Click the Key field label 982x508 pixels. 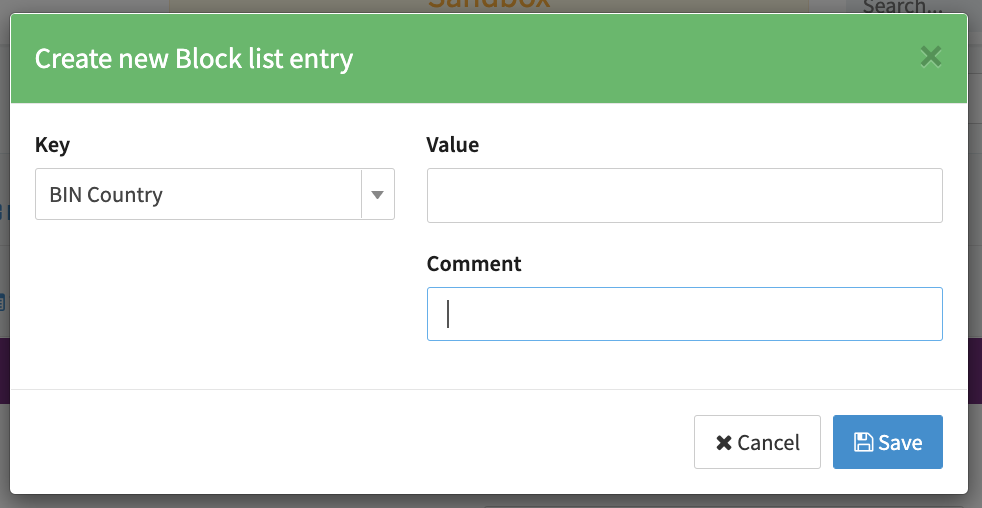click(x=52, y=145)
